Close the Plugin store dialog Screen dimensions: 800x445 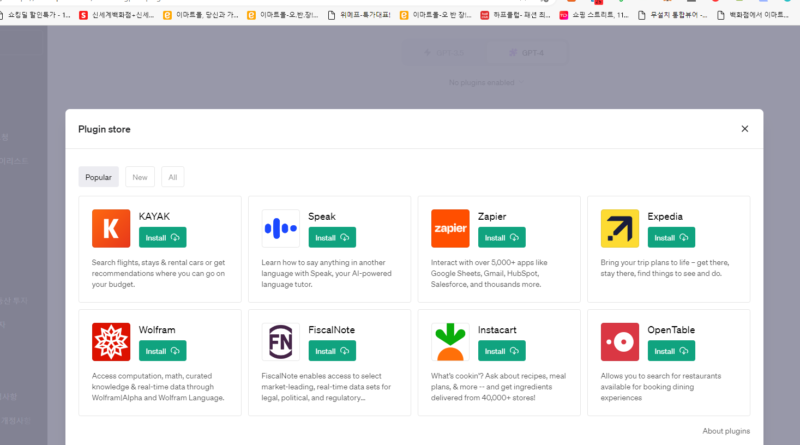point(744,129)
